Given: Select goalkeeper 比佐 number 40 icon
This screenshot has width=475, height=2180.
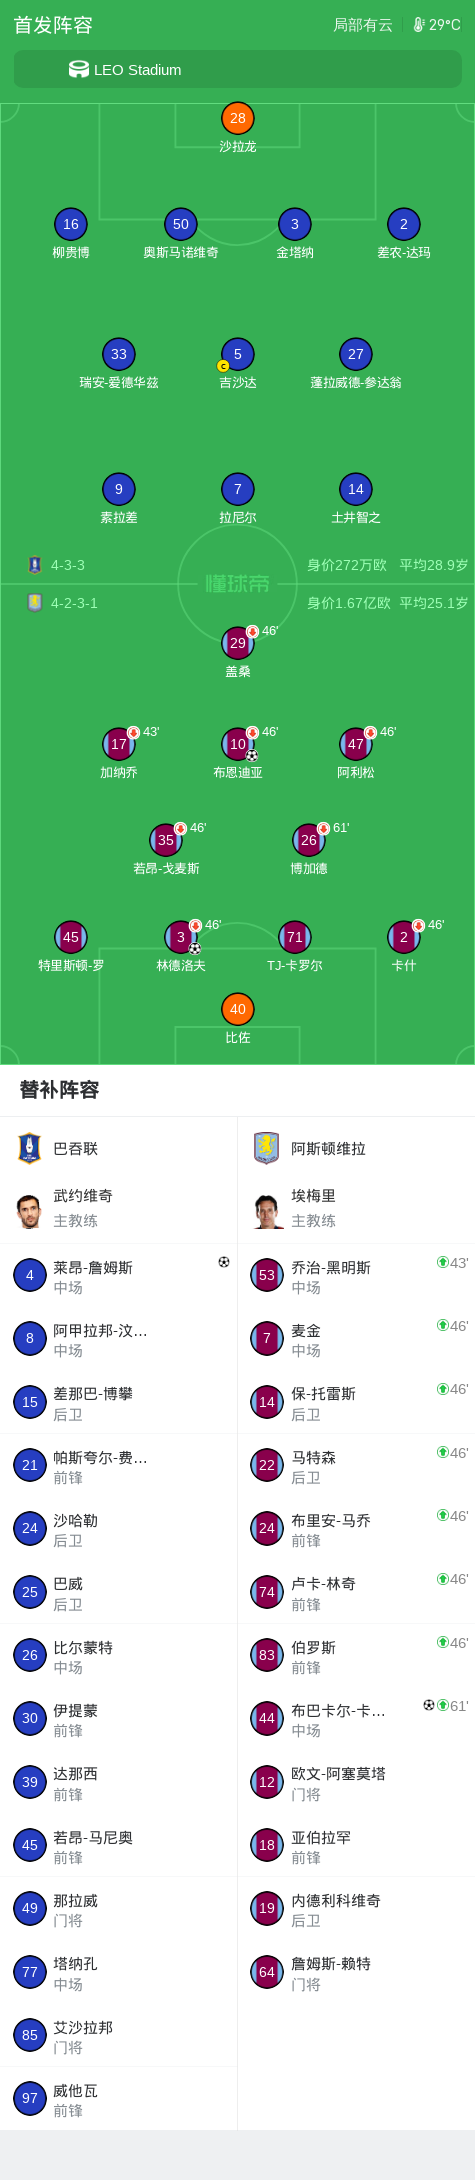Looking at the screenshot, I should click(238, 1009).
